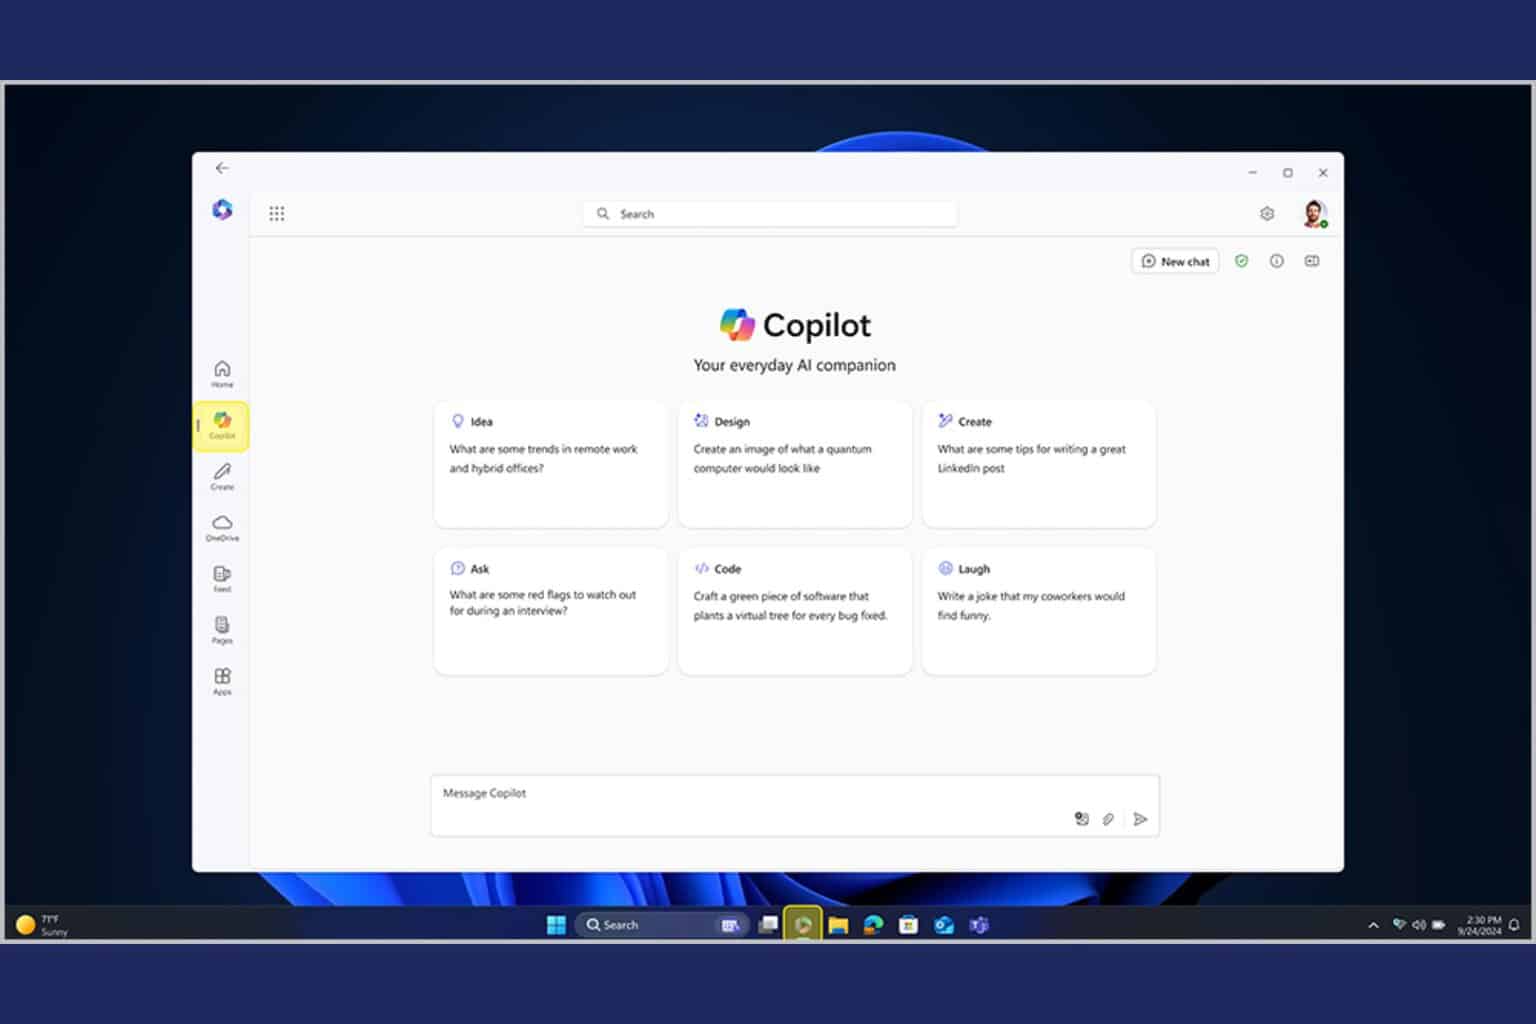Open the notification bell in taskbar

1514,925
